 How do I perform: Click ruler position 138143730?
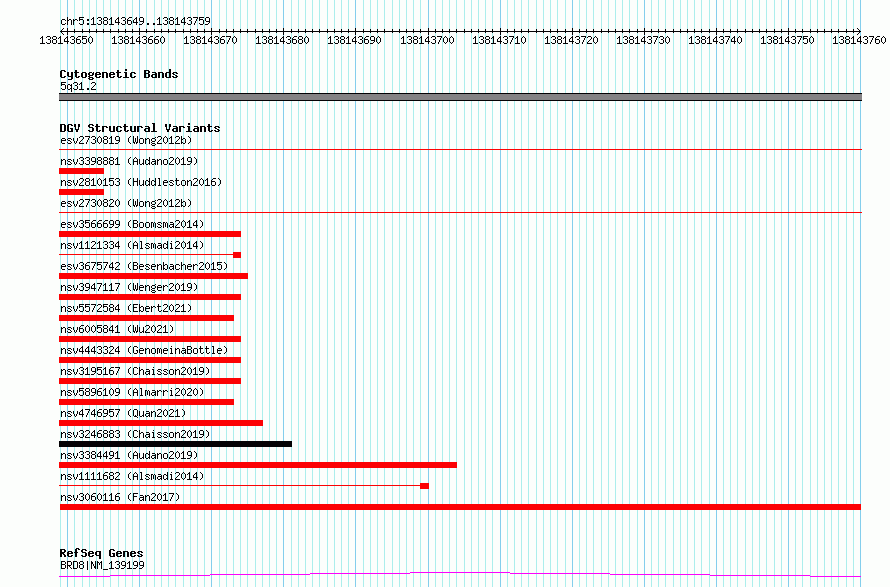tap(644, 40)
